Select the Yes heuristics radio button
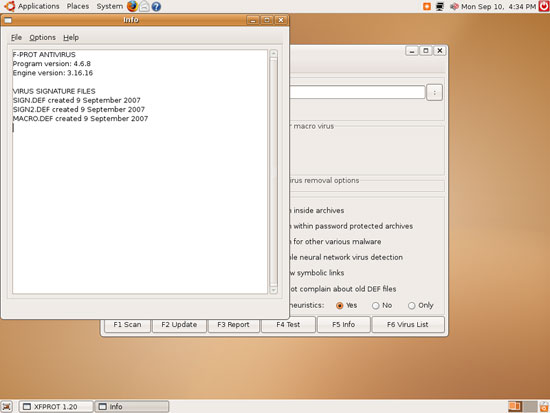Image resolution: width=550 pixels, height=413 pixels. [x=339, y=305]
